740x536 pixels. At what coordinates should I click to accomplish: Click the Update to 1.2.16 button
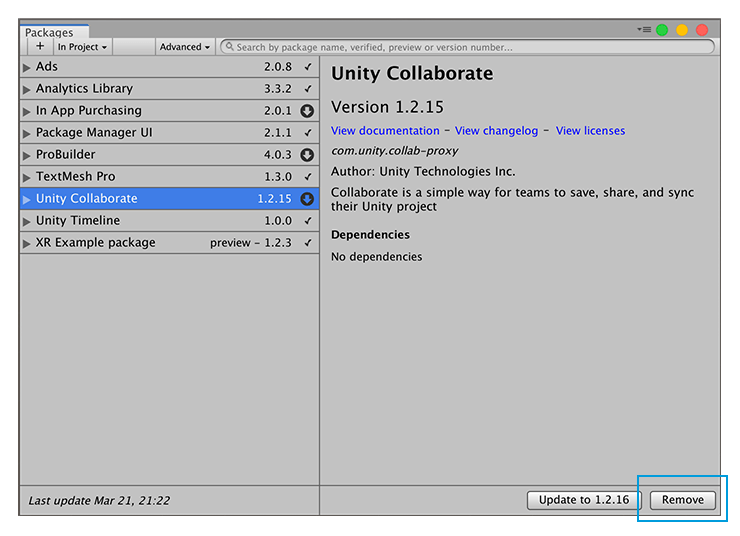tap(584, 500)
